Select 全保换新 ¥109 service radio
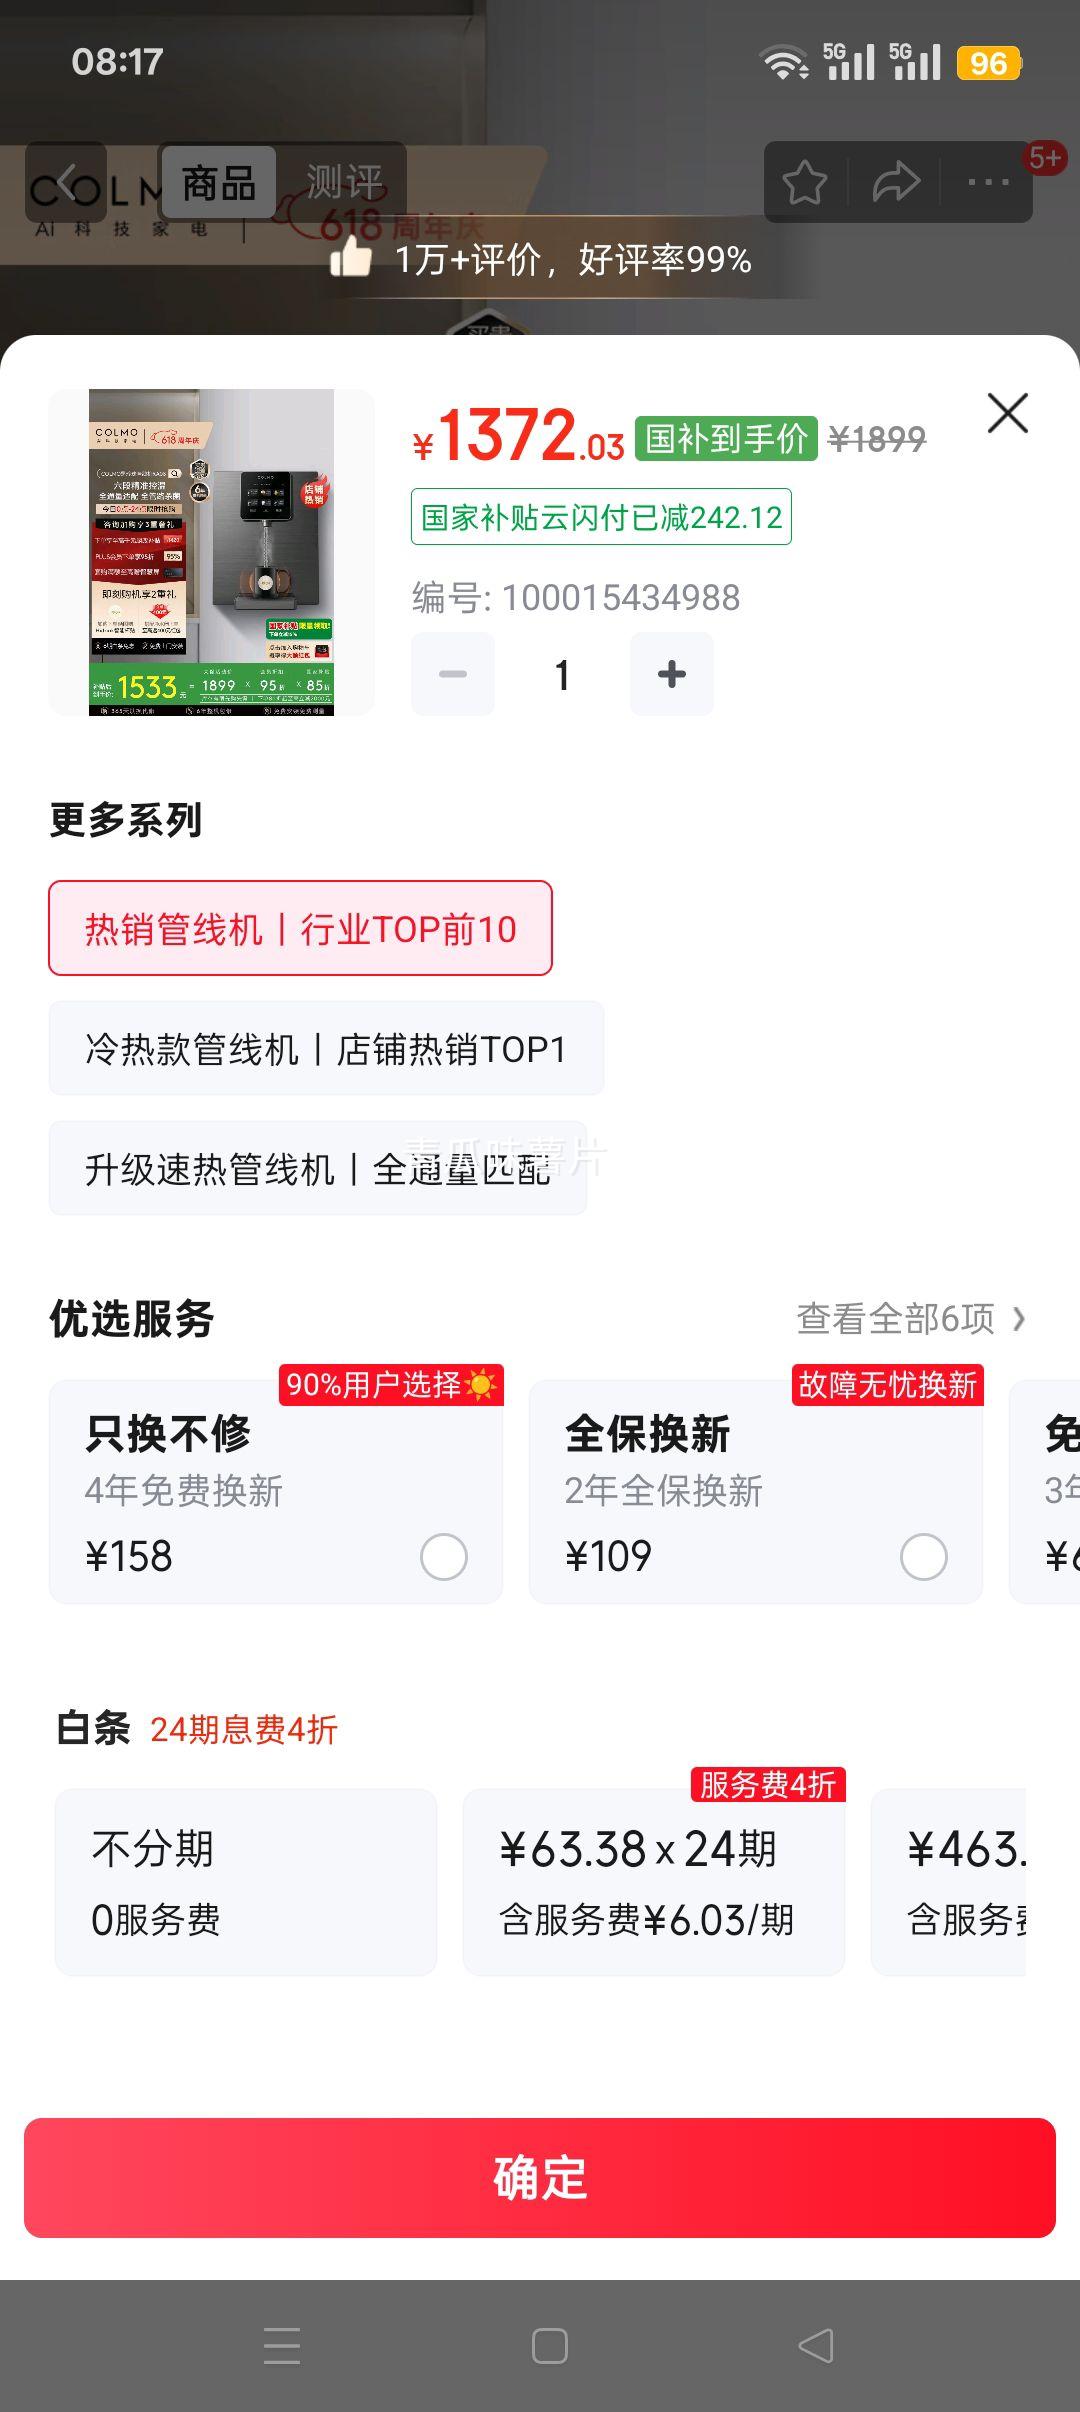This screenshot has width=1080, height=2412. tap(924, 1557)
